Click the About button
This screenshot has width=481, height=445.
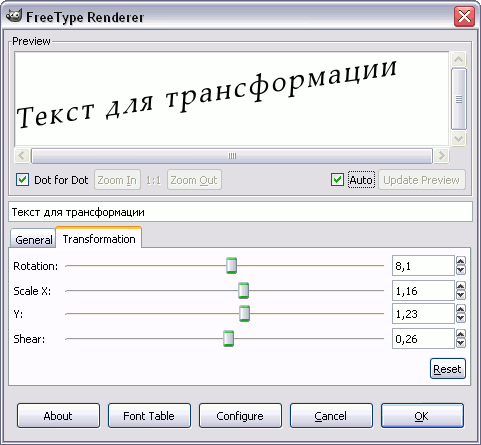pos(58,416)
